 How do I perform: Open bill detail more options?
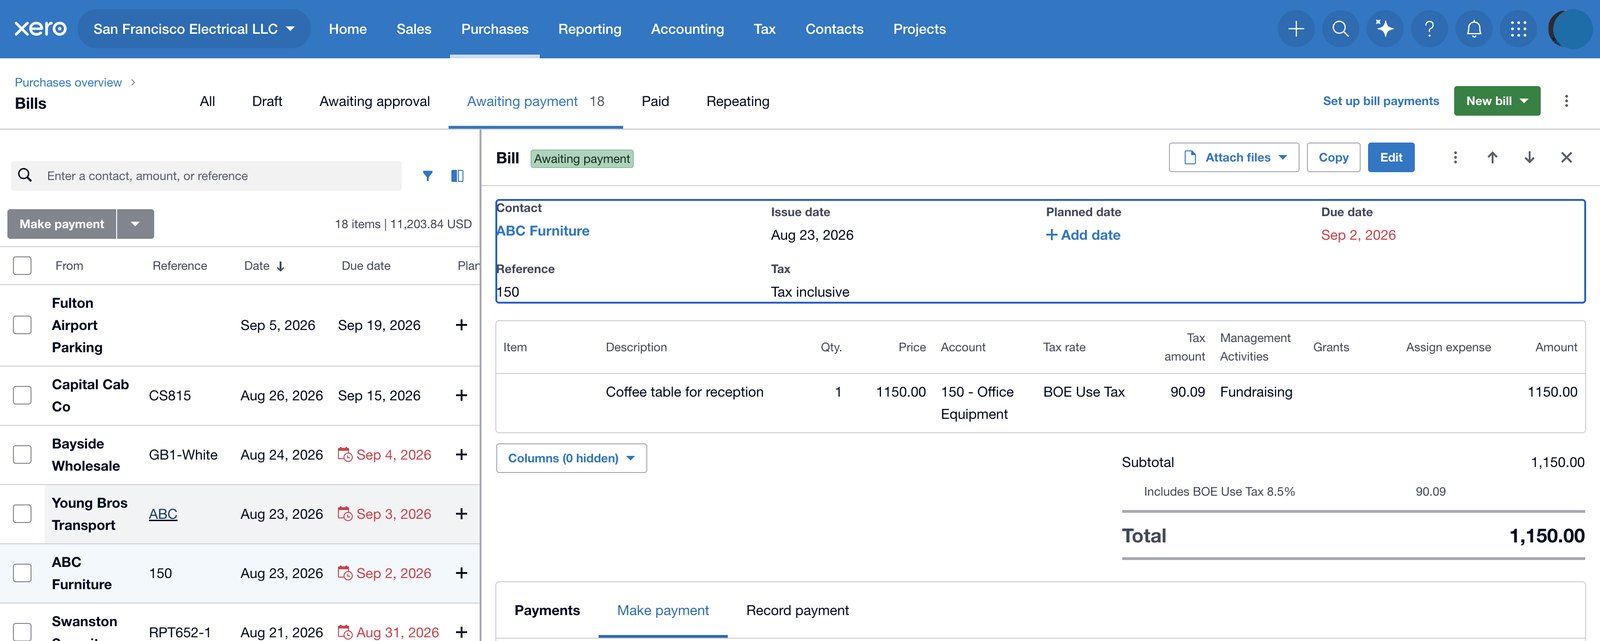click(1455, 157)
